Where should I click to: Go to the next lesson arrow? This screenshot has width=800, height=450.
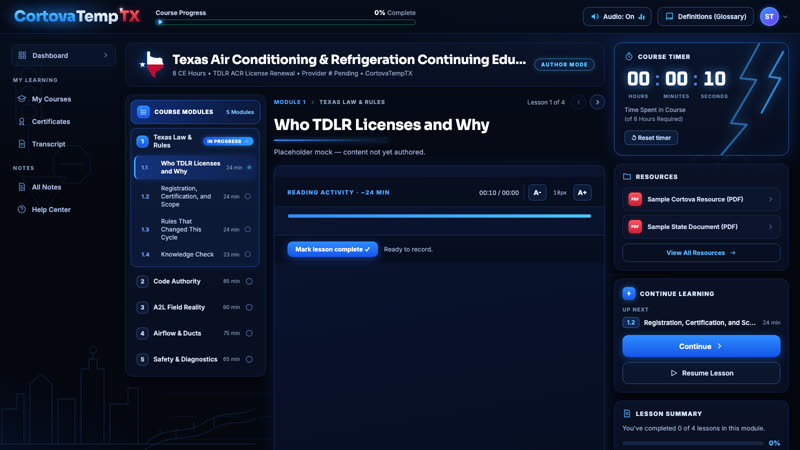(597, 102)
